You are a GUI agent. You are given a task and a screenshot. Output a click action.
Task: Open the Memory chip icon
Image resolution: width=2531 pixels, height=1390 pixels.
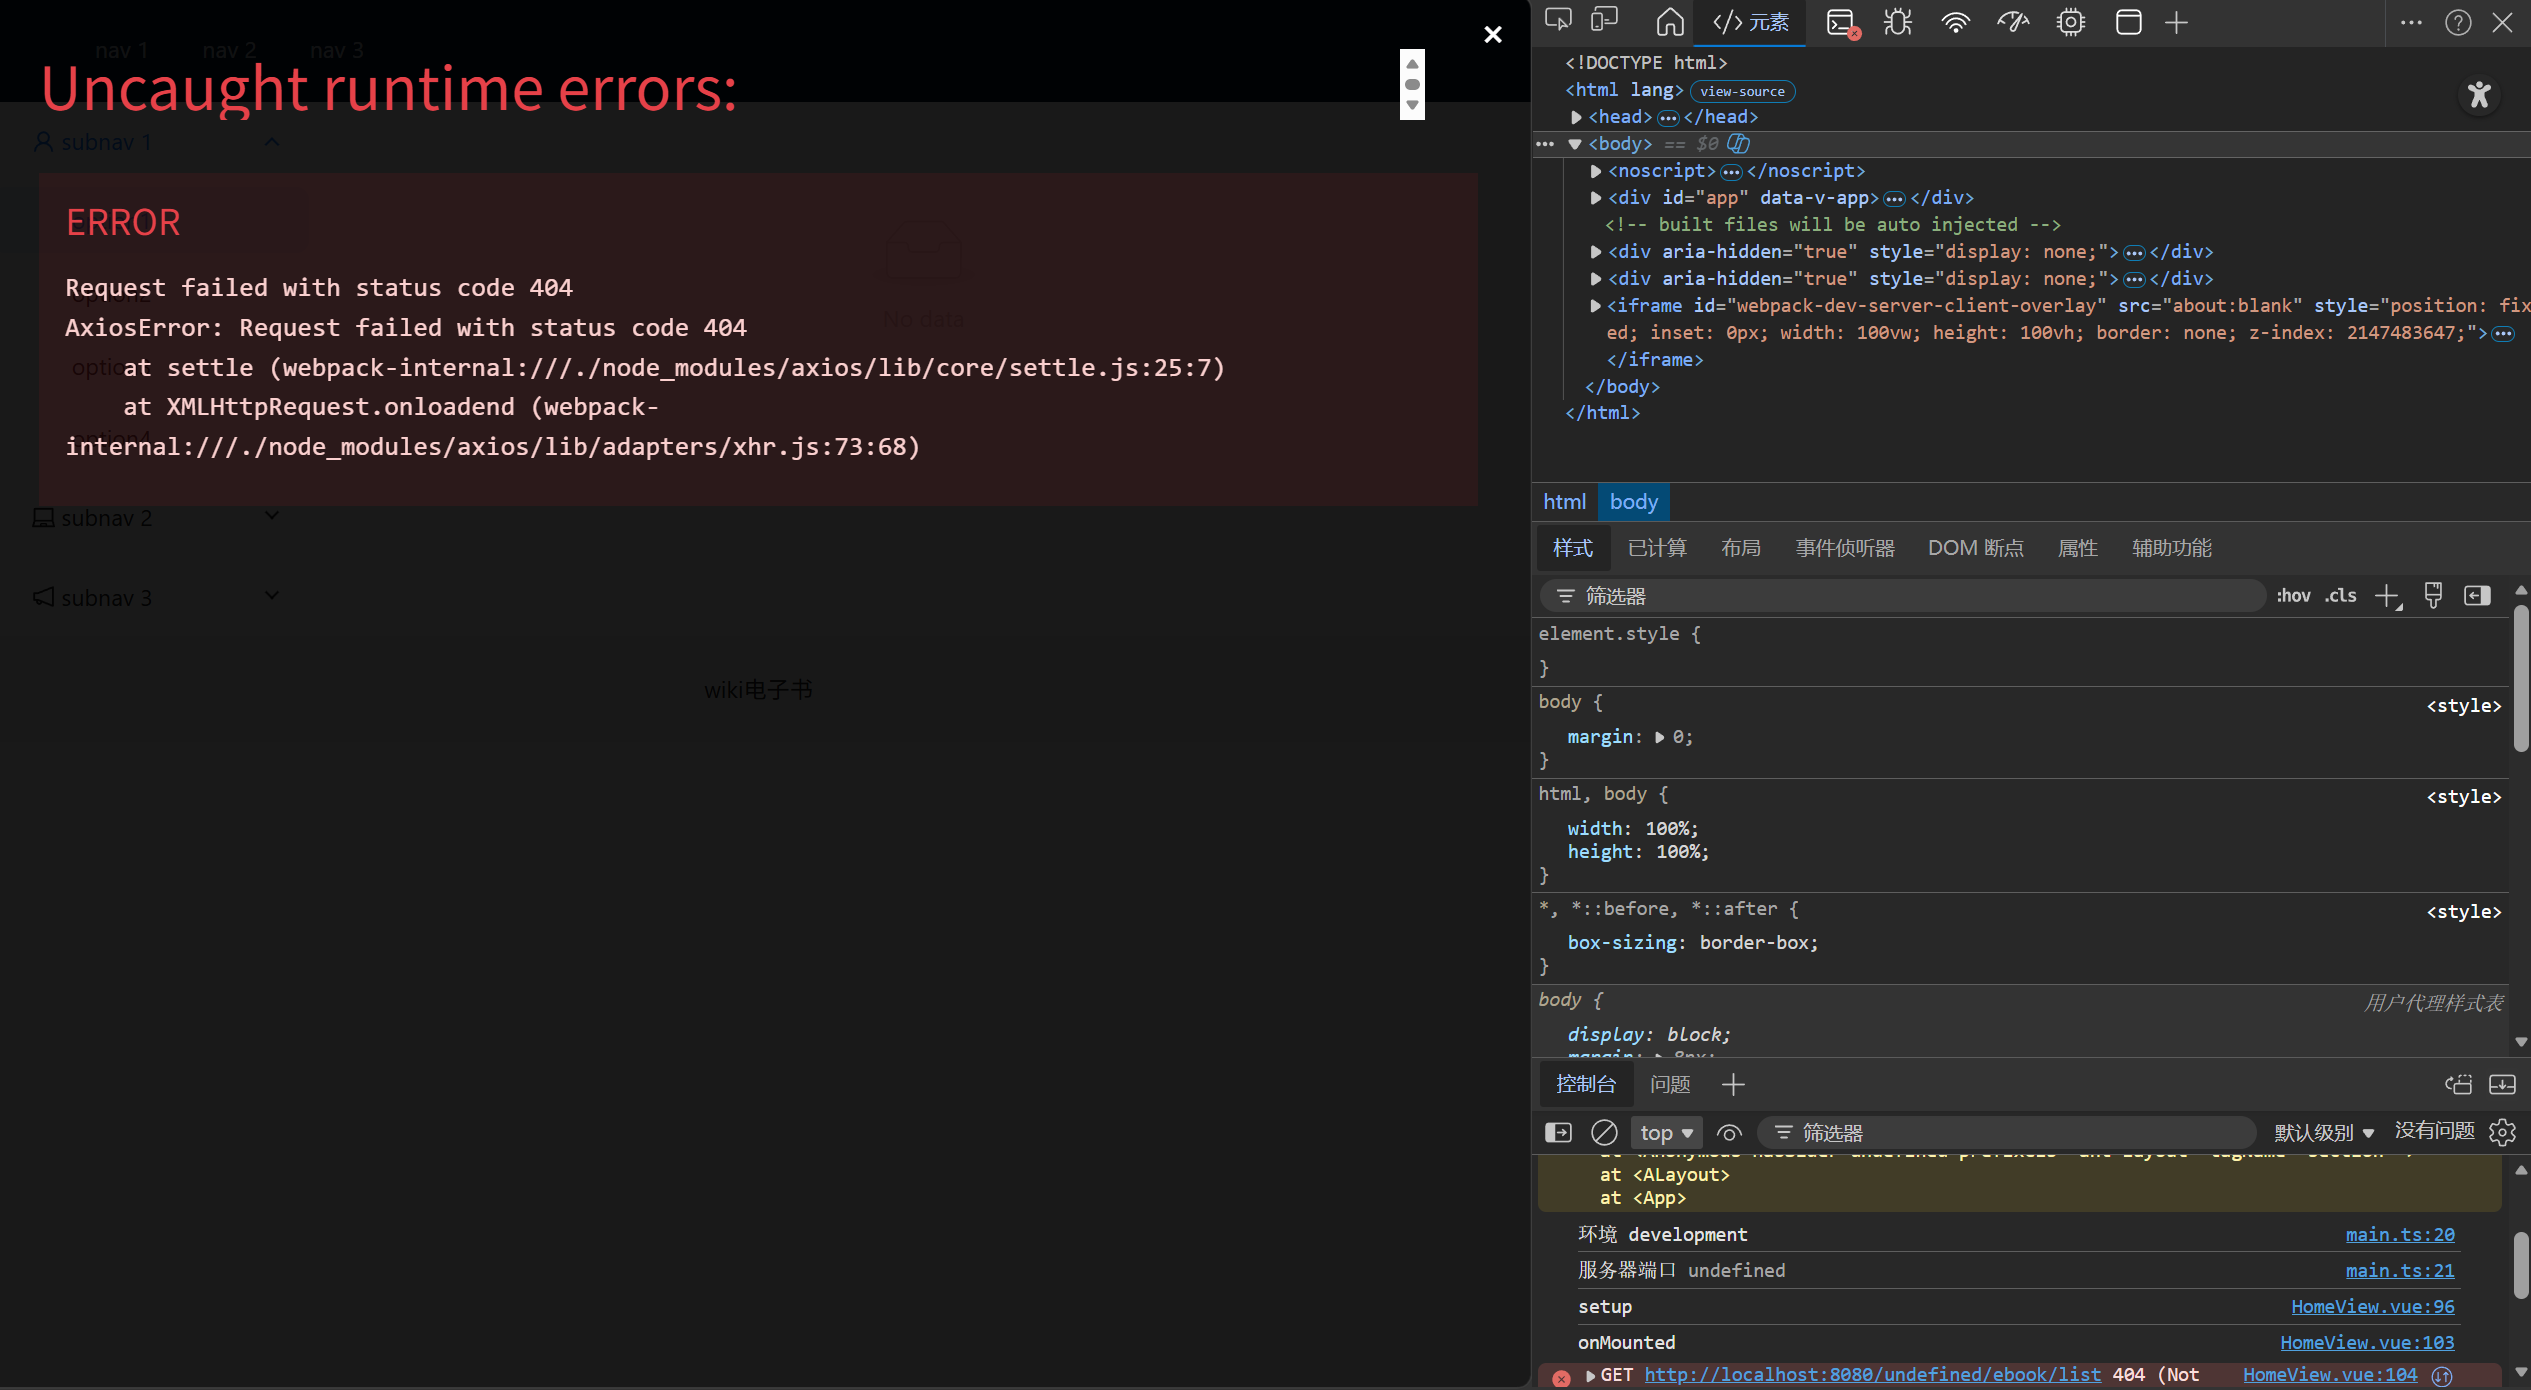2071,22
